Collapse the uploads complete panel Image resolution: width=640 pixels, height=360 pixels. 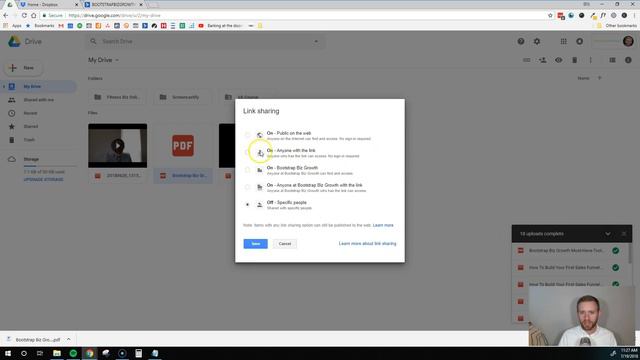click(x=608, y=234)
